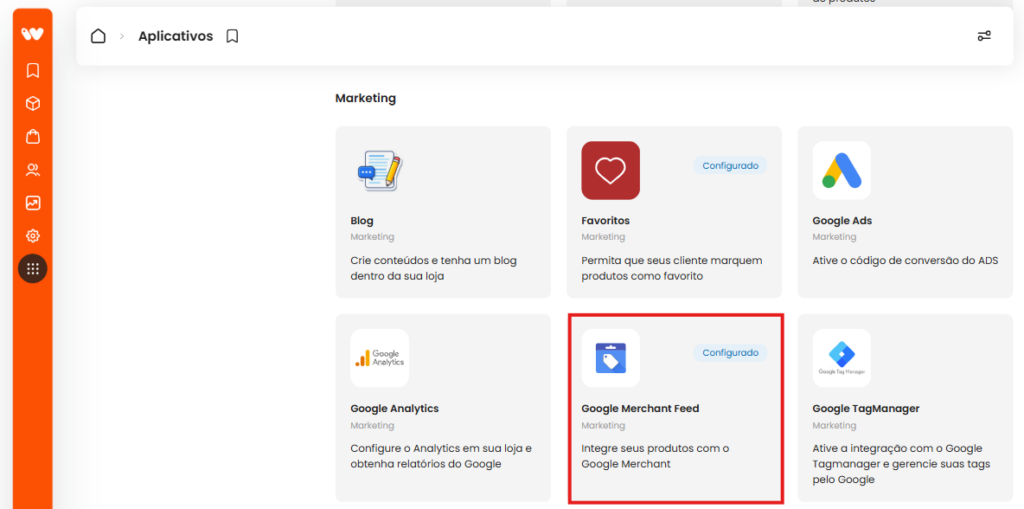1024x509 pixels.
Task: Open the Google TagManager app title
Action: click(866, 408)
